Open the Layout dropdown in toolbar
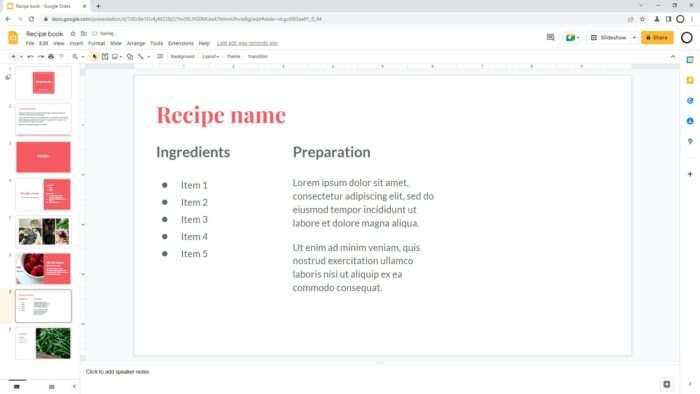700x394 pixels. click(x=210, y=57)
